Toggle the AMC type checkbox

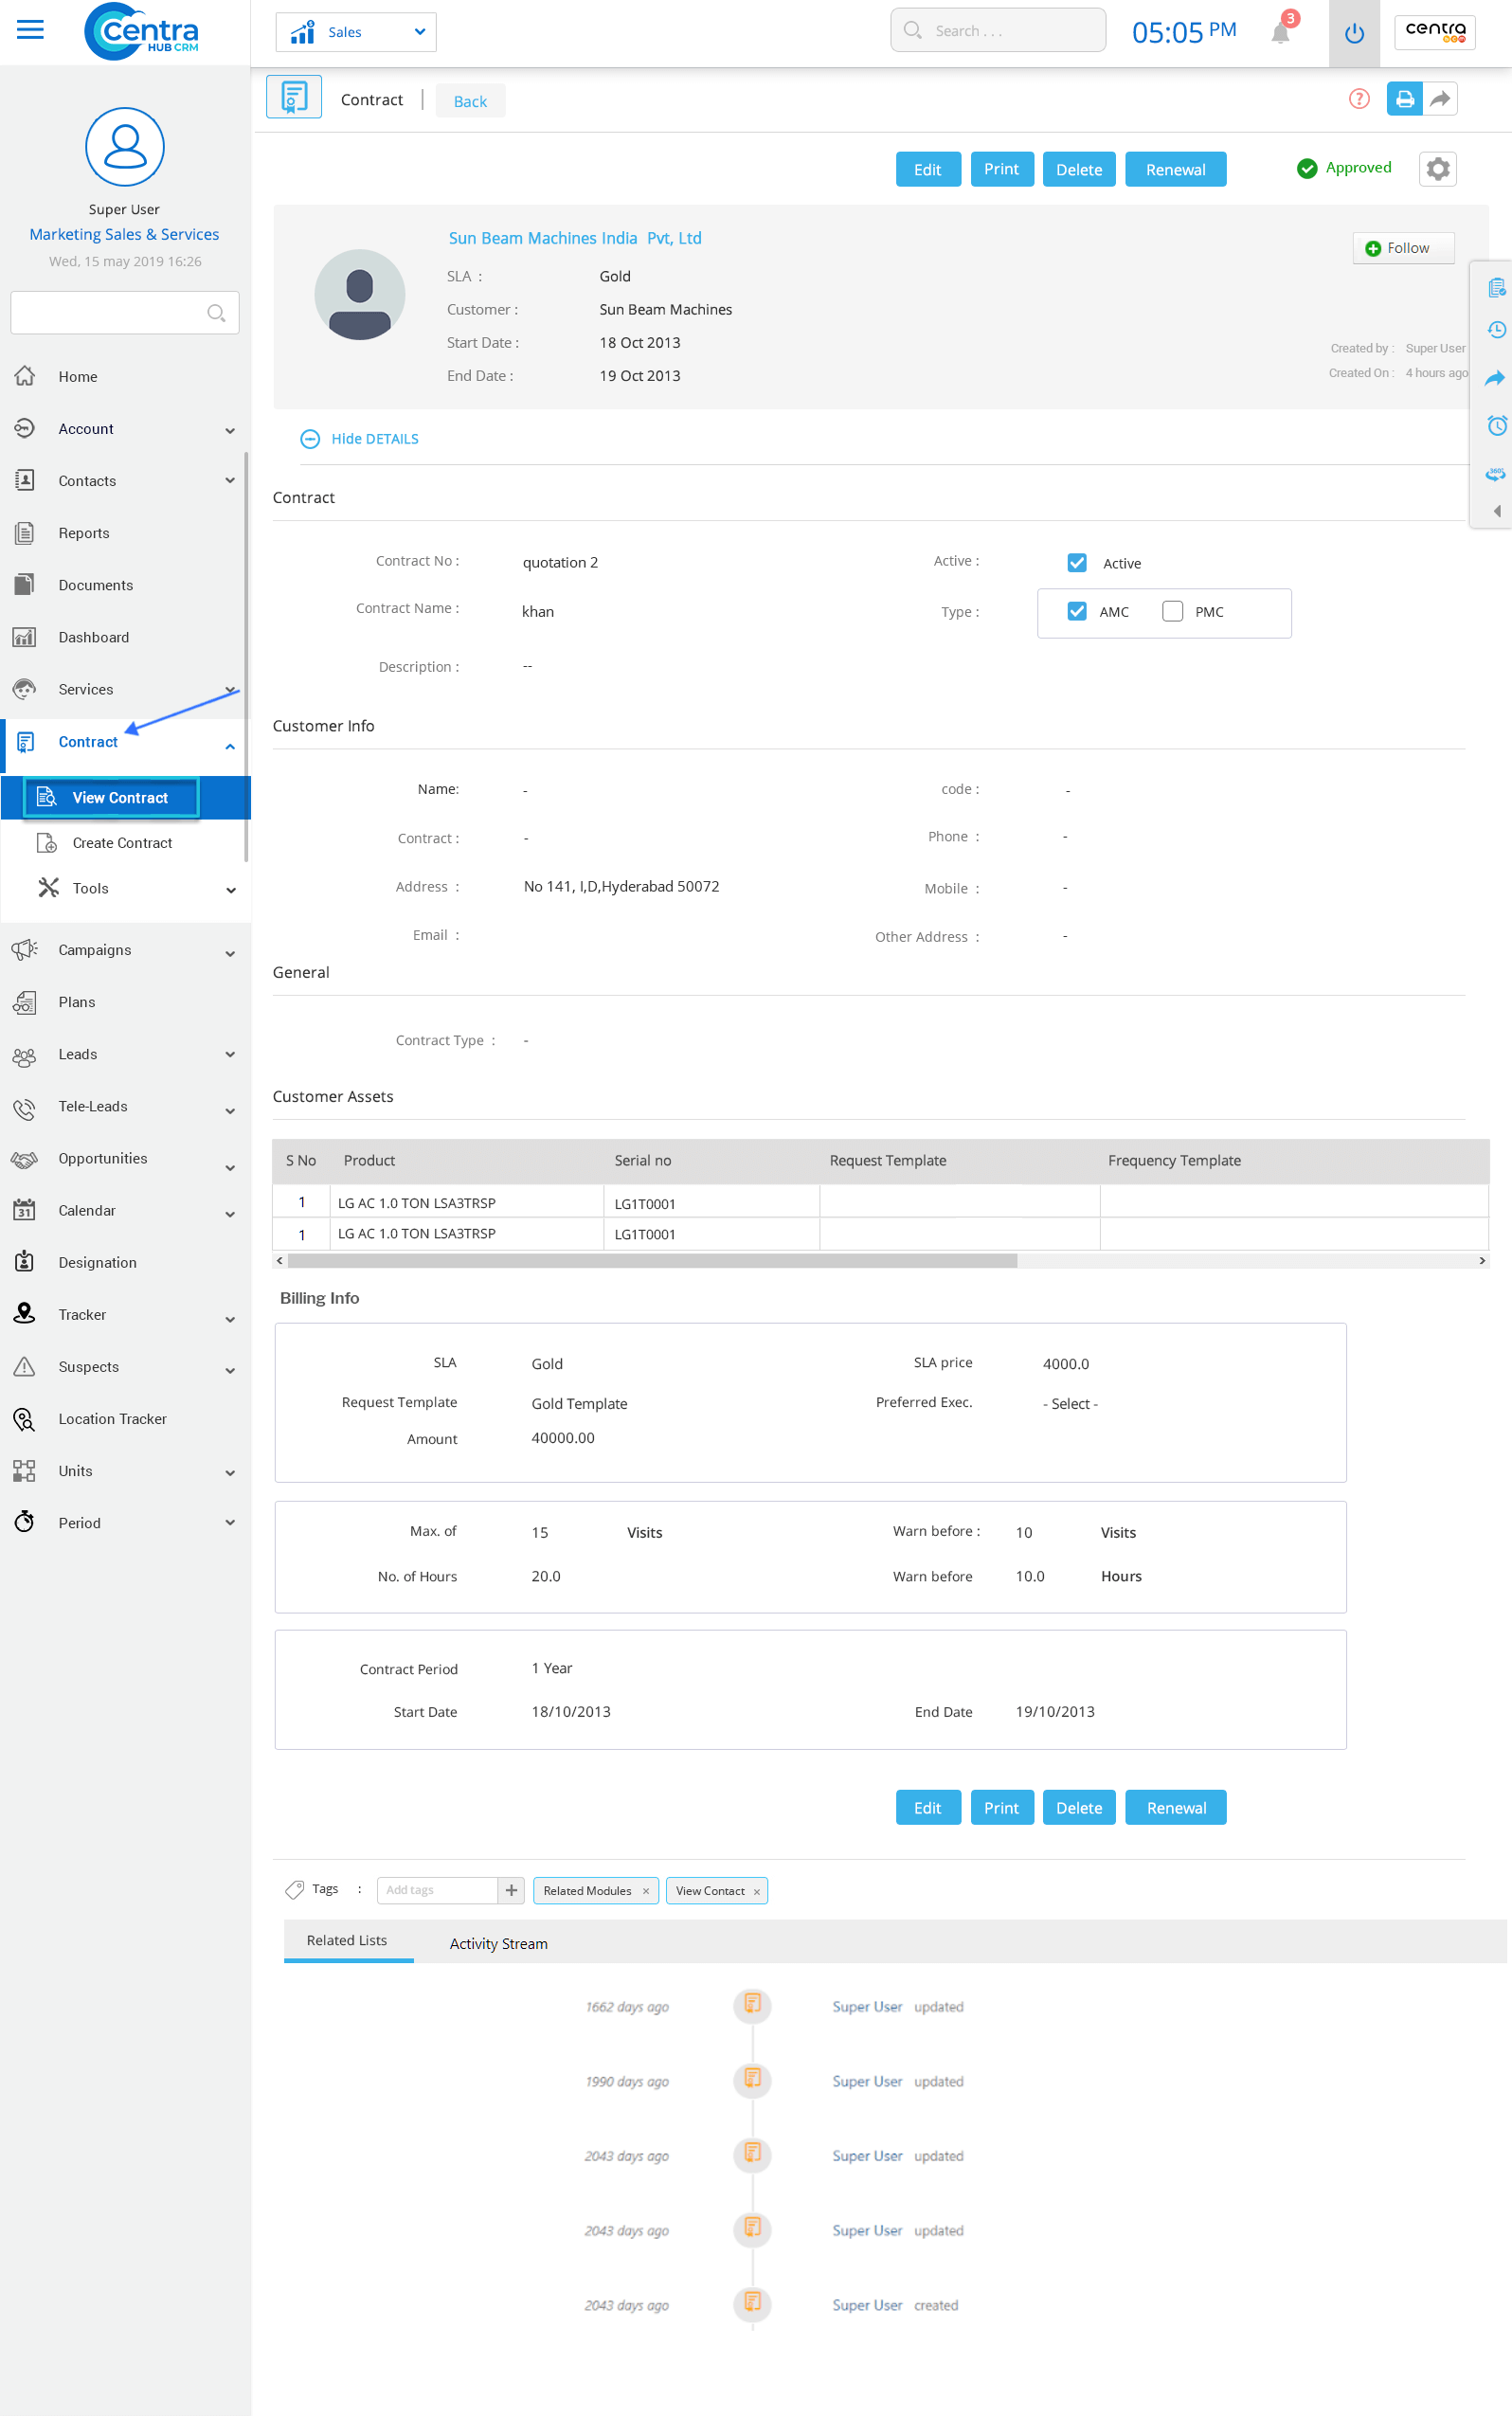(1077, 611)
